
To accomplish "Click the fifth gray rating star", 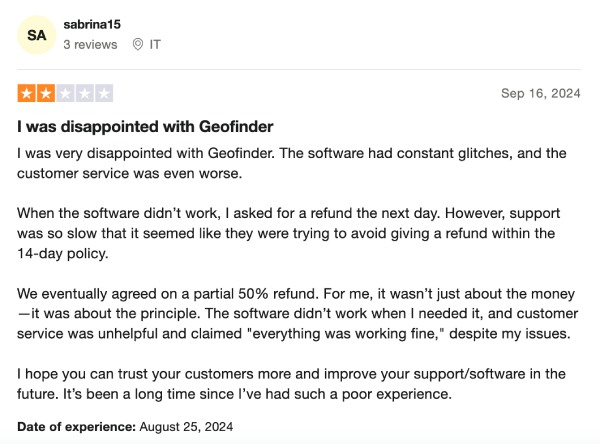I will tap(104, 94).
